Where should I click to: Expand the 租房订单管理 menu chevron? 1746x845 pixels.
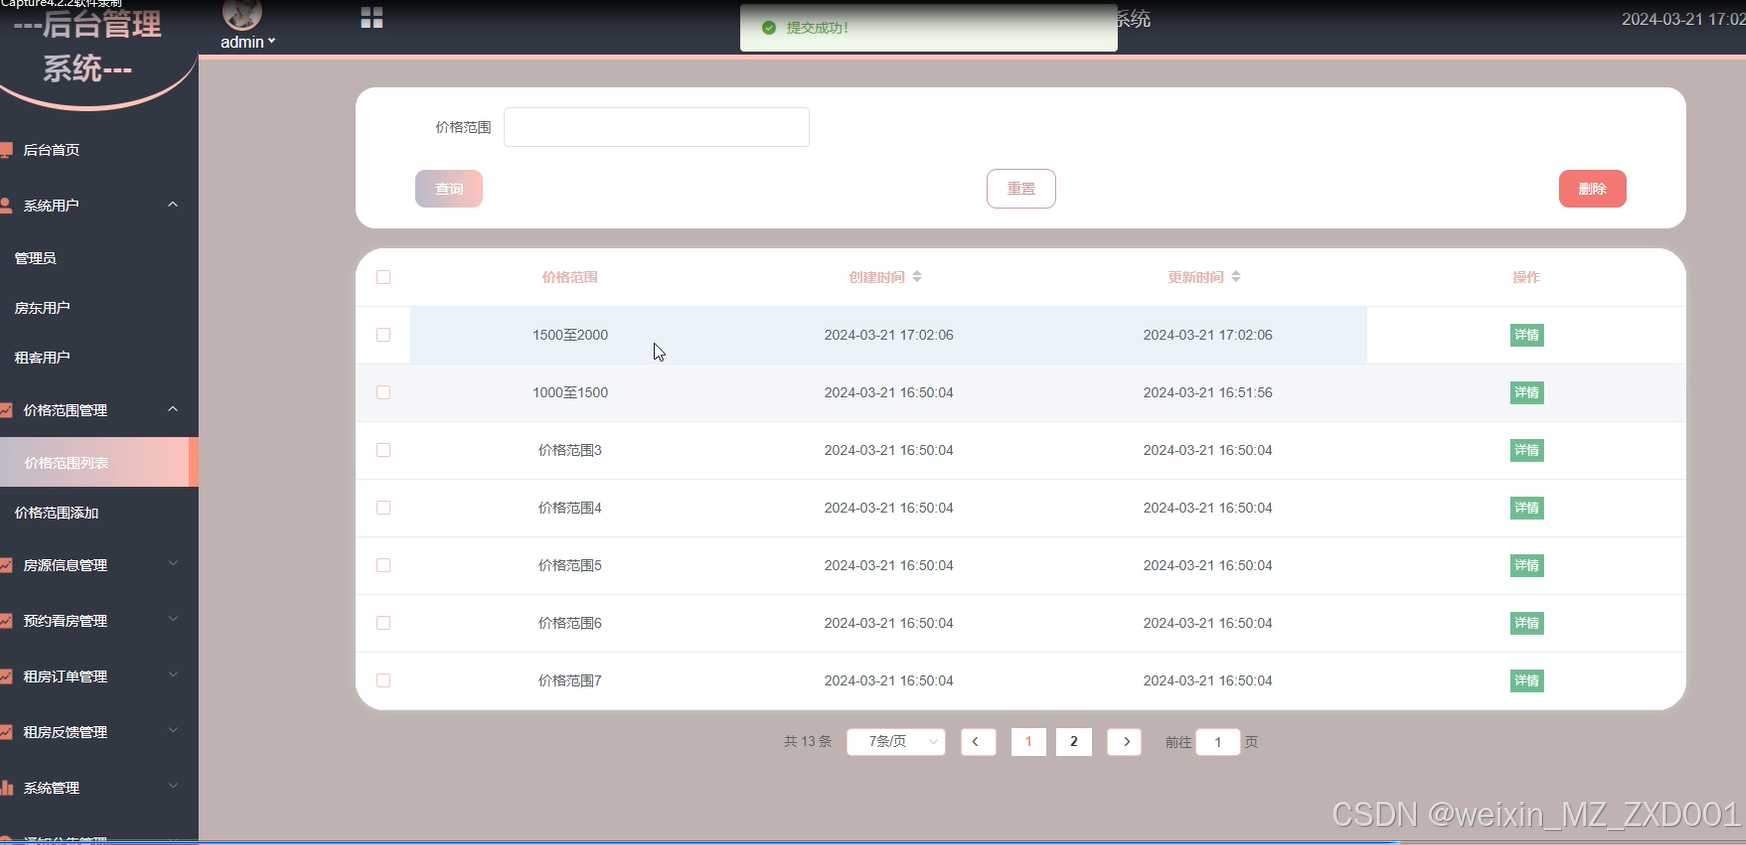(x=173, y=675)
